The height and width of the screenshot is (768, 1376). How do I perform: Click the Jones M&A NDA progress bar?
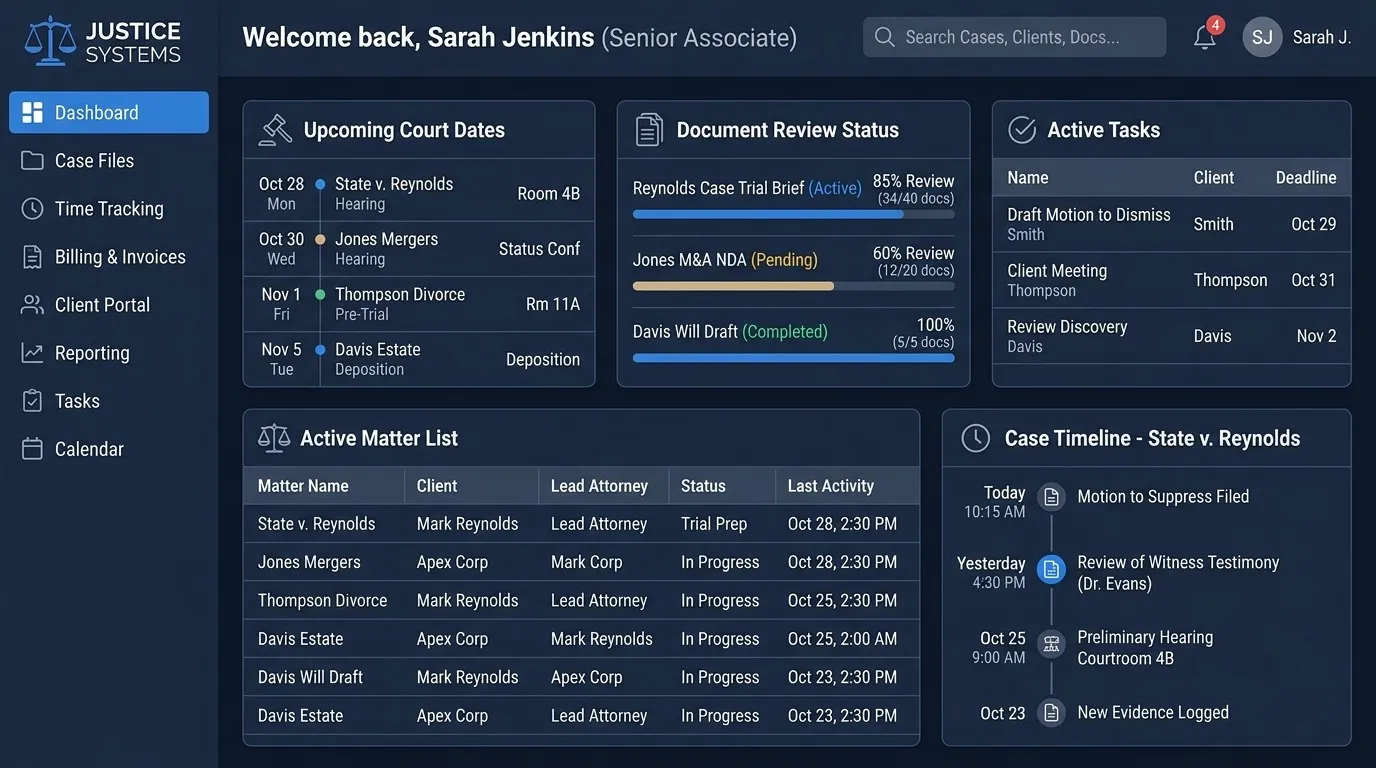click(x=793, y=286)
